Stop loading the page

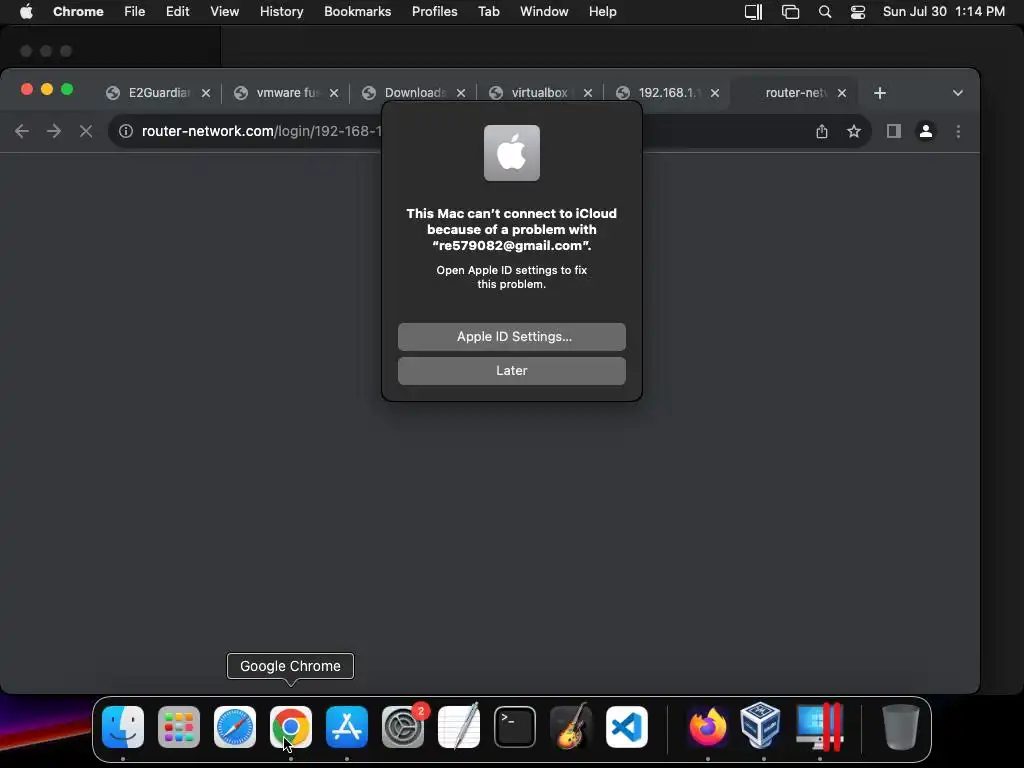pyautogui.click(x=86, y=131)
